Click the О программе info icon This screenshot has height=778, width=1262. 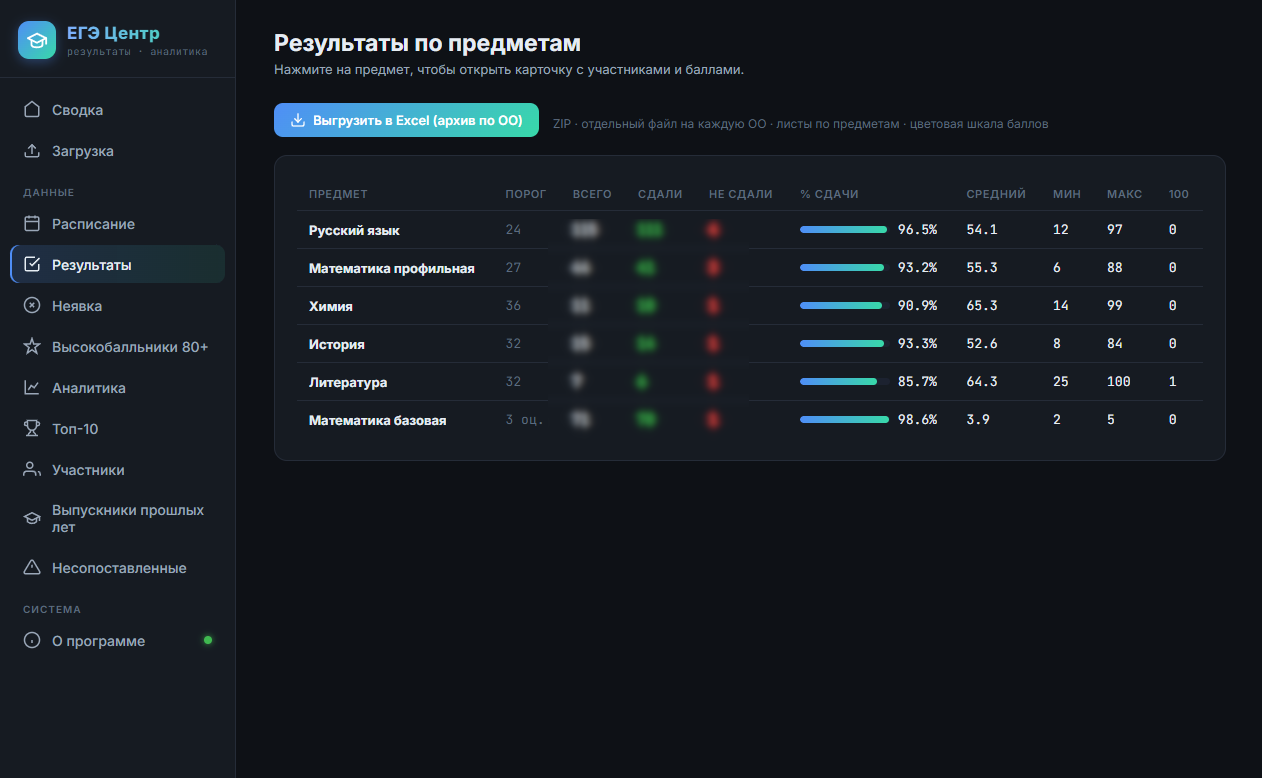click(x=32, y=641)
